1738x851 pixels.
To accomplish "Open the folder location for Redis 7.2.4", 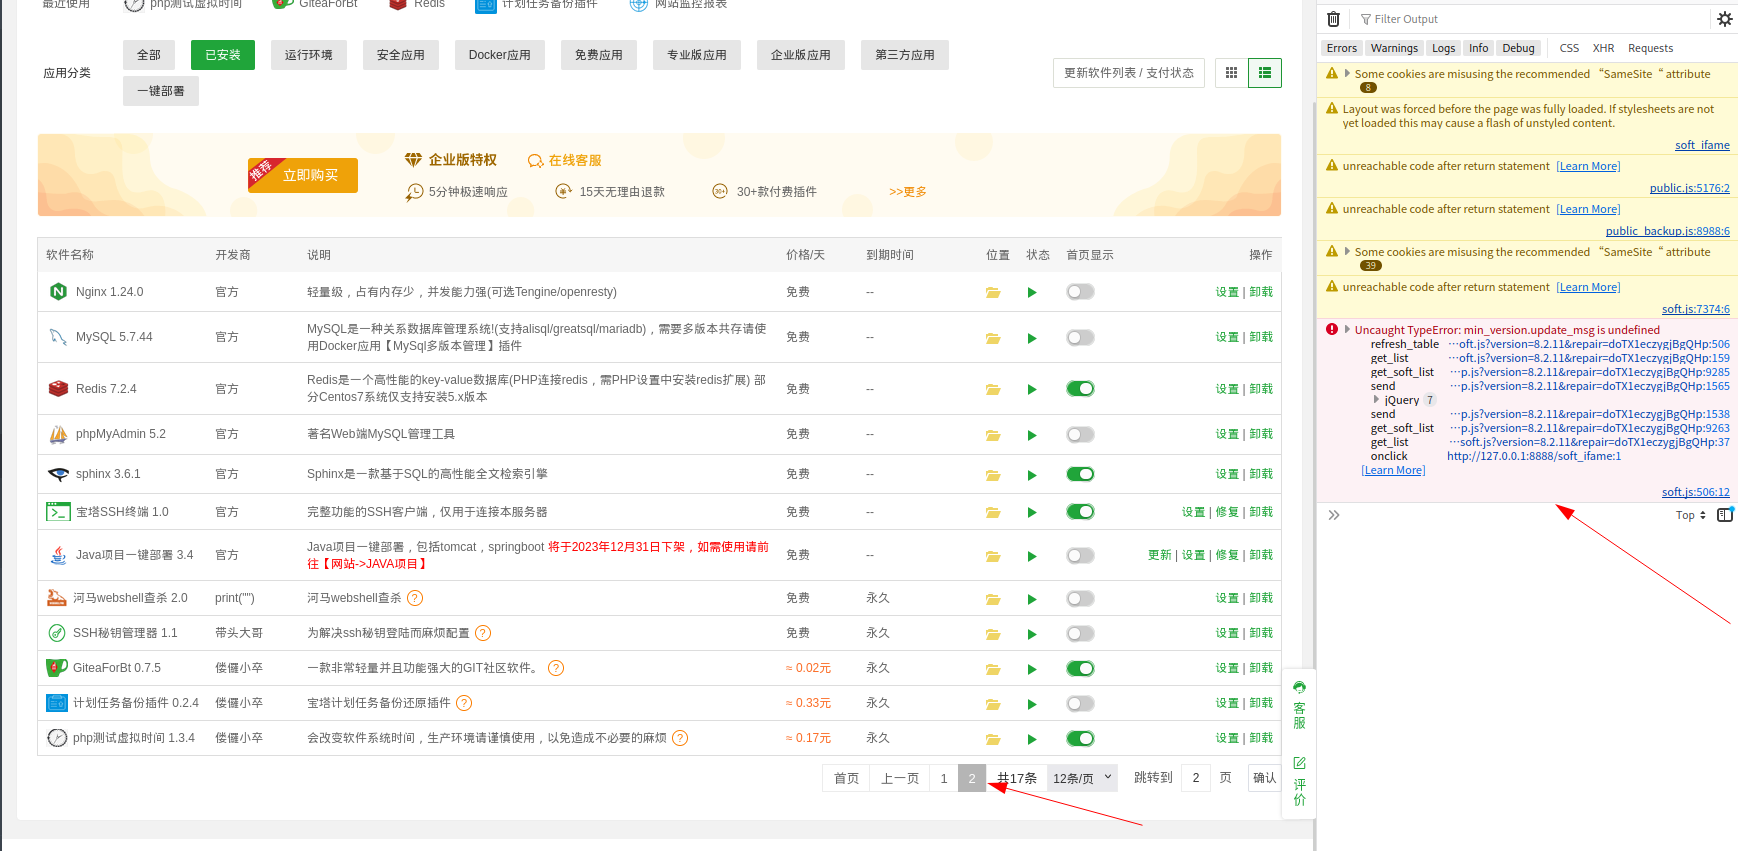I will pyautogui.click(x=992, y=389).
